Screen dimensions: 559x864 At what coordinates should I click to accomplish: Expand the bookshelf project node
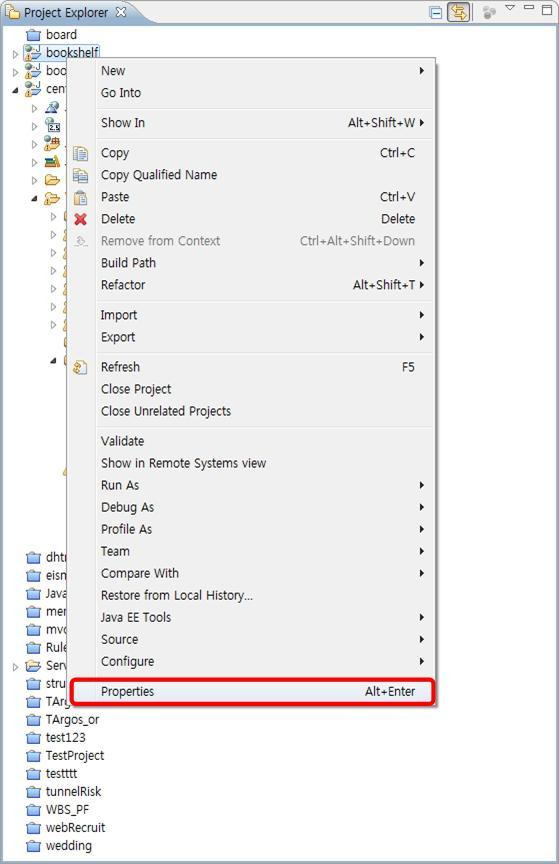pos(15,54)
